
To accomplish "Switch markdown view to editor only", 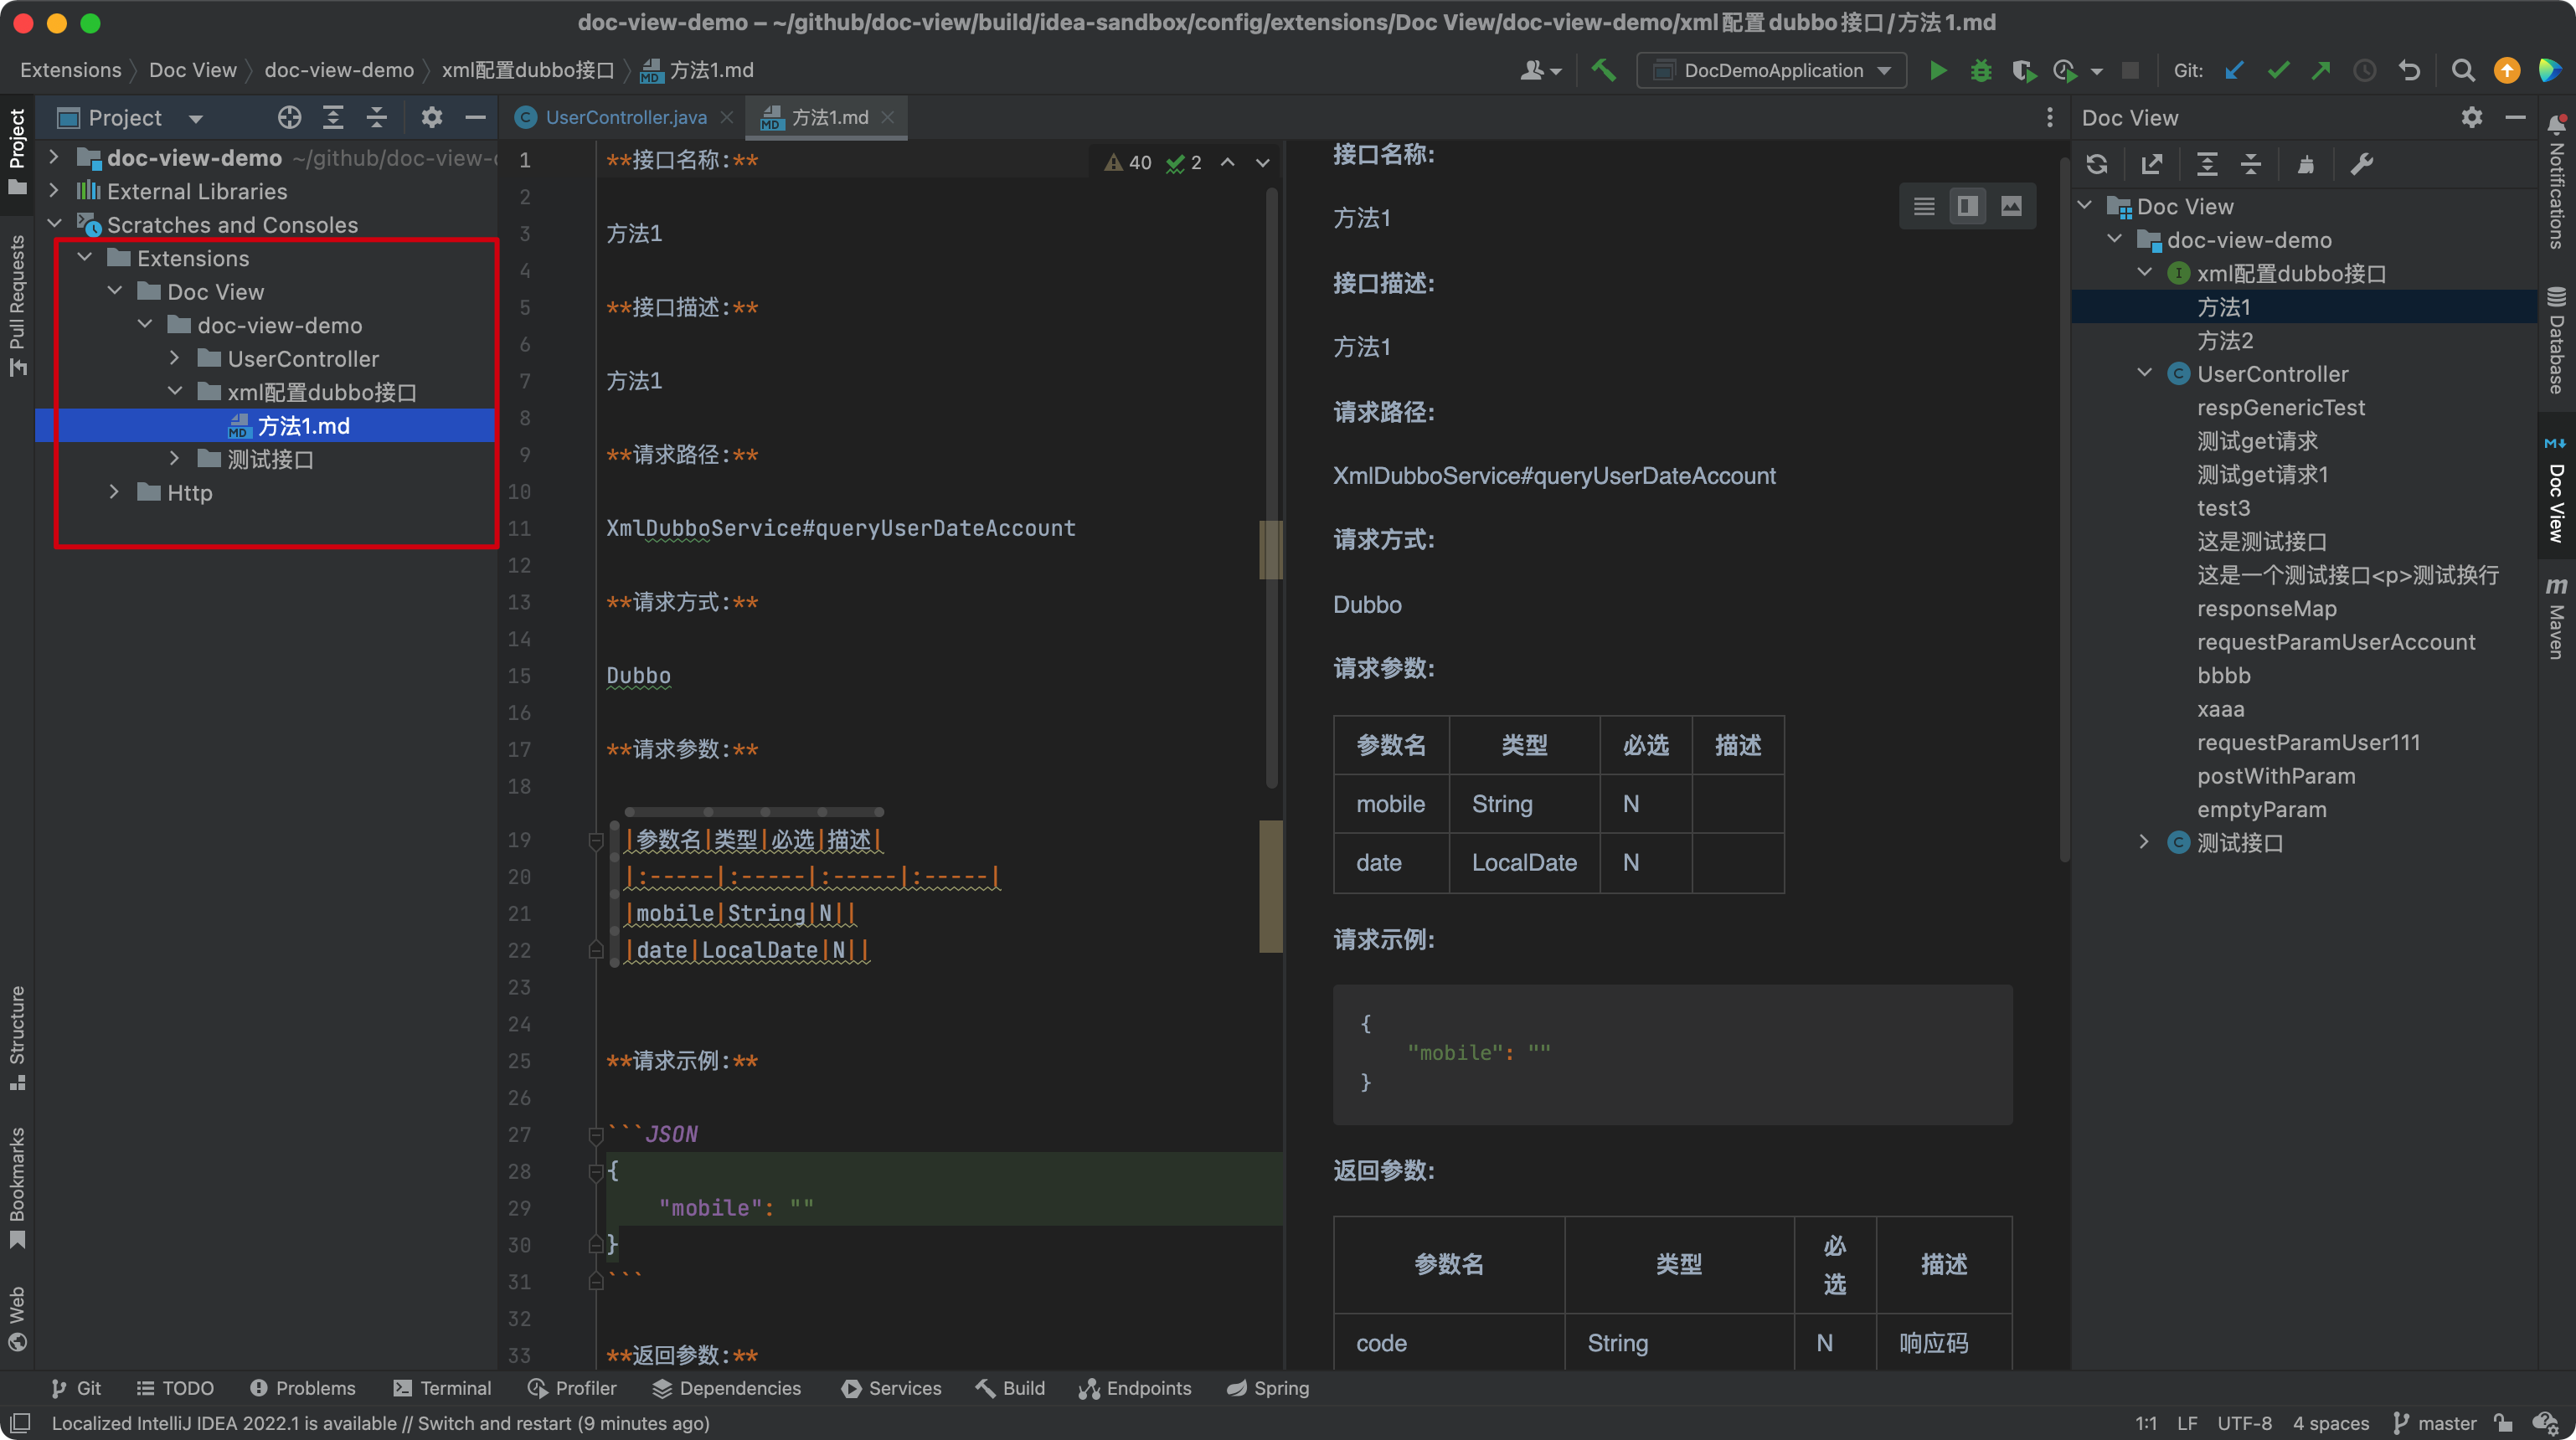I will 1924,206.
